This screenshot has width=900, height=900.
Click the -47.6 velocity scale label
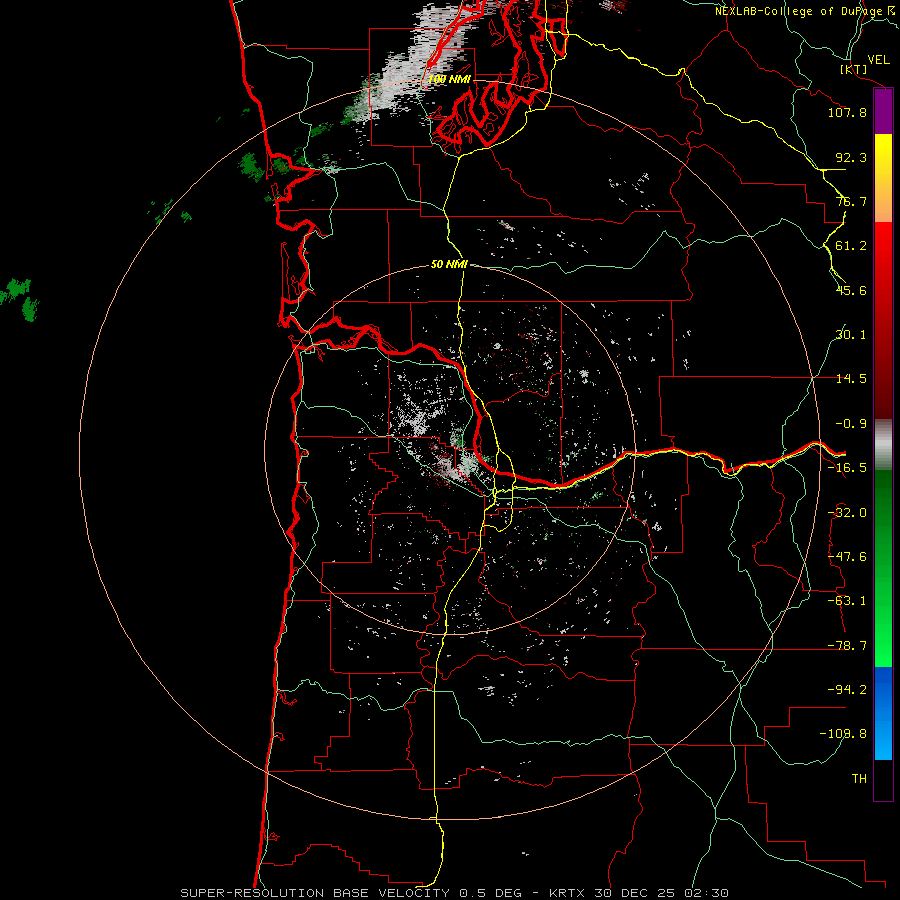847,557
